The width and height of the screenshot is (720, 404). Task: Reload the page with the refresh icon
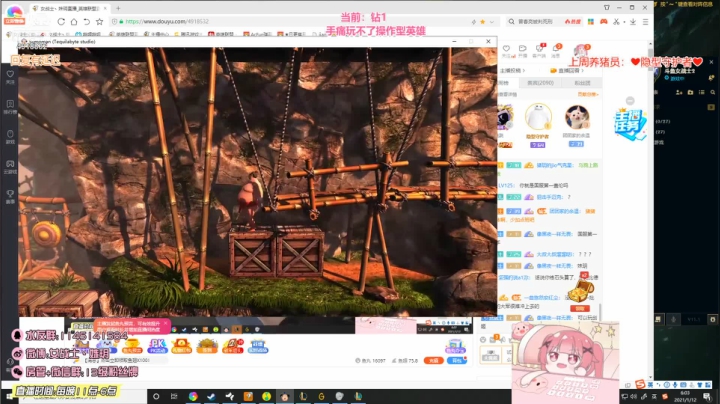[x=61, y=22]
